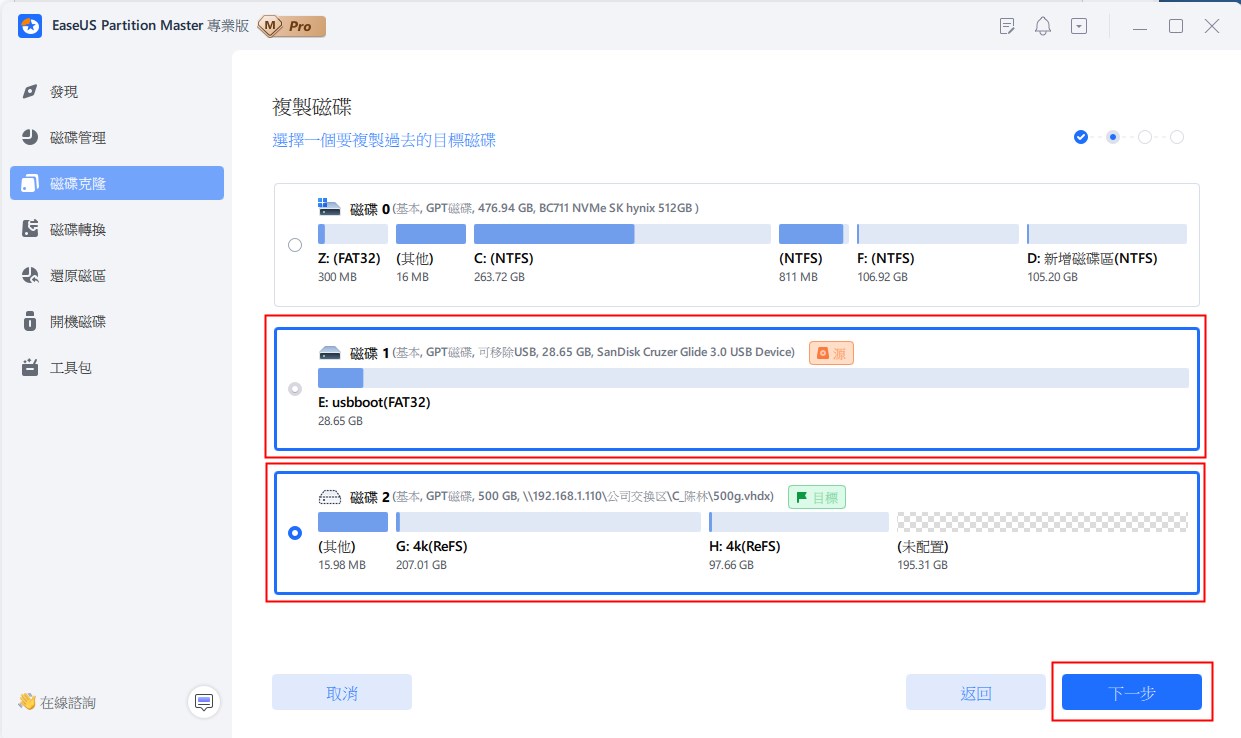Click the feedback chat icon at bottom left
The height and width of the screenshot is (738, 1241).
click(204, 702)
